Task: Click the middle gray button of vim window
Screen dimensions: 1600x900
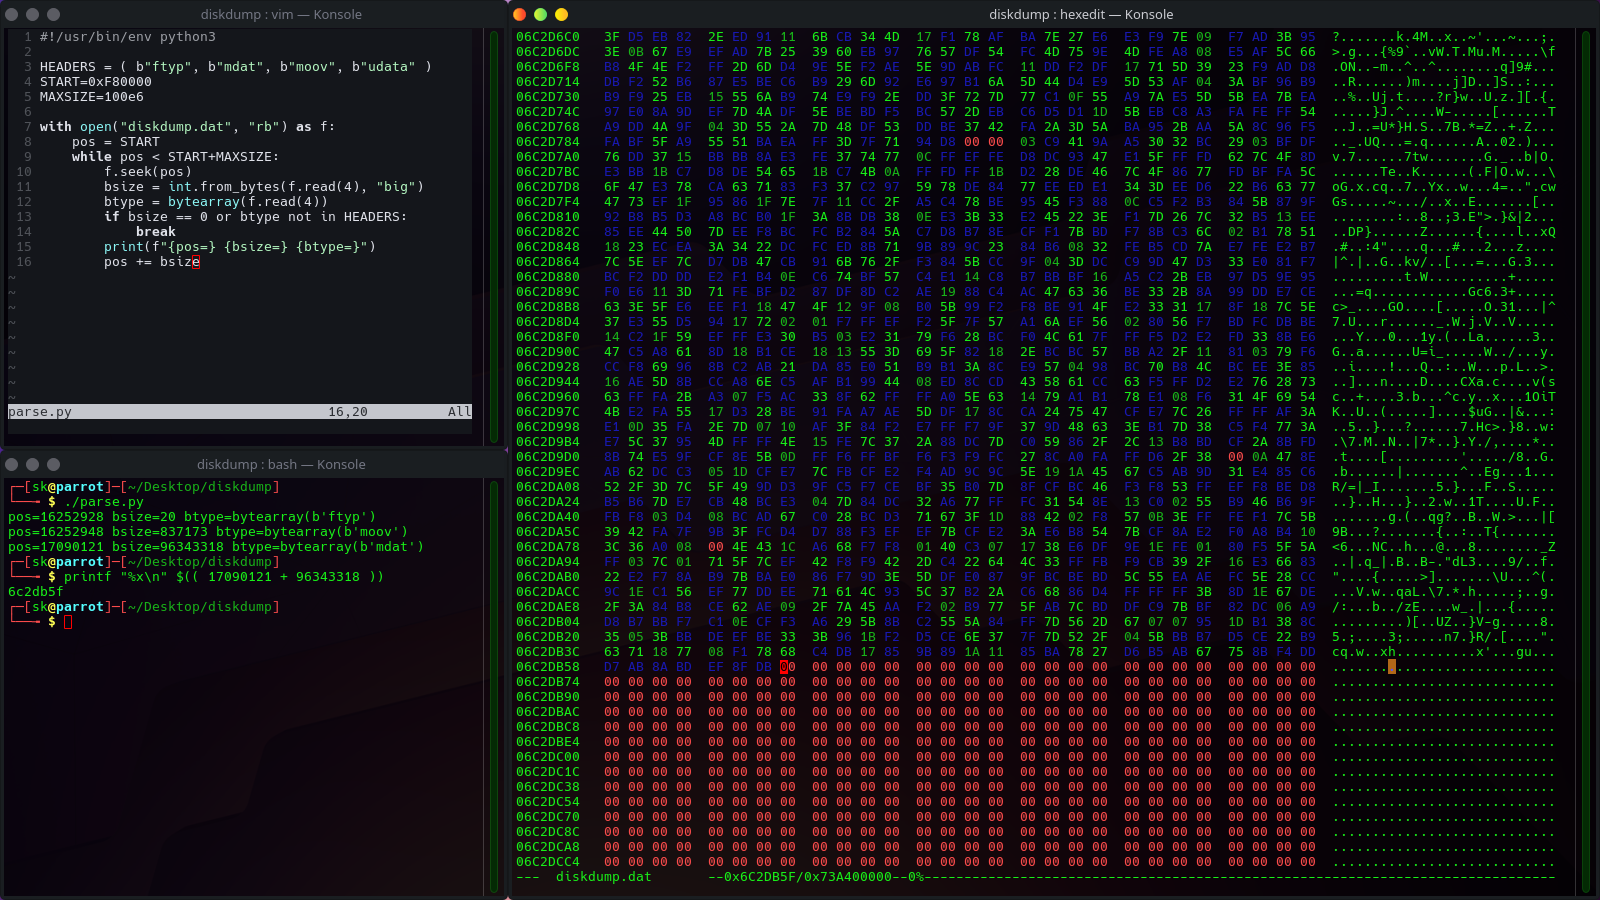Action: pyautogui.click(x=33, y=14)
